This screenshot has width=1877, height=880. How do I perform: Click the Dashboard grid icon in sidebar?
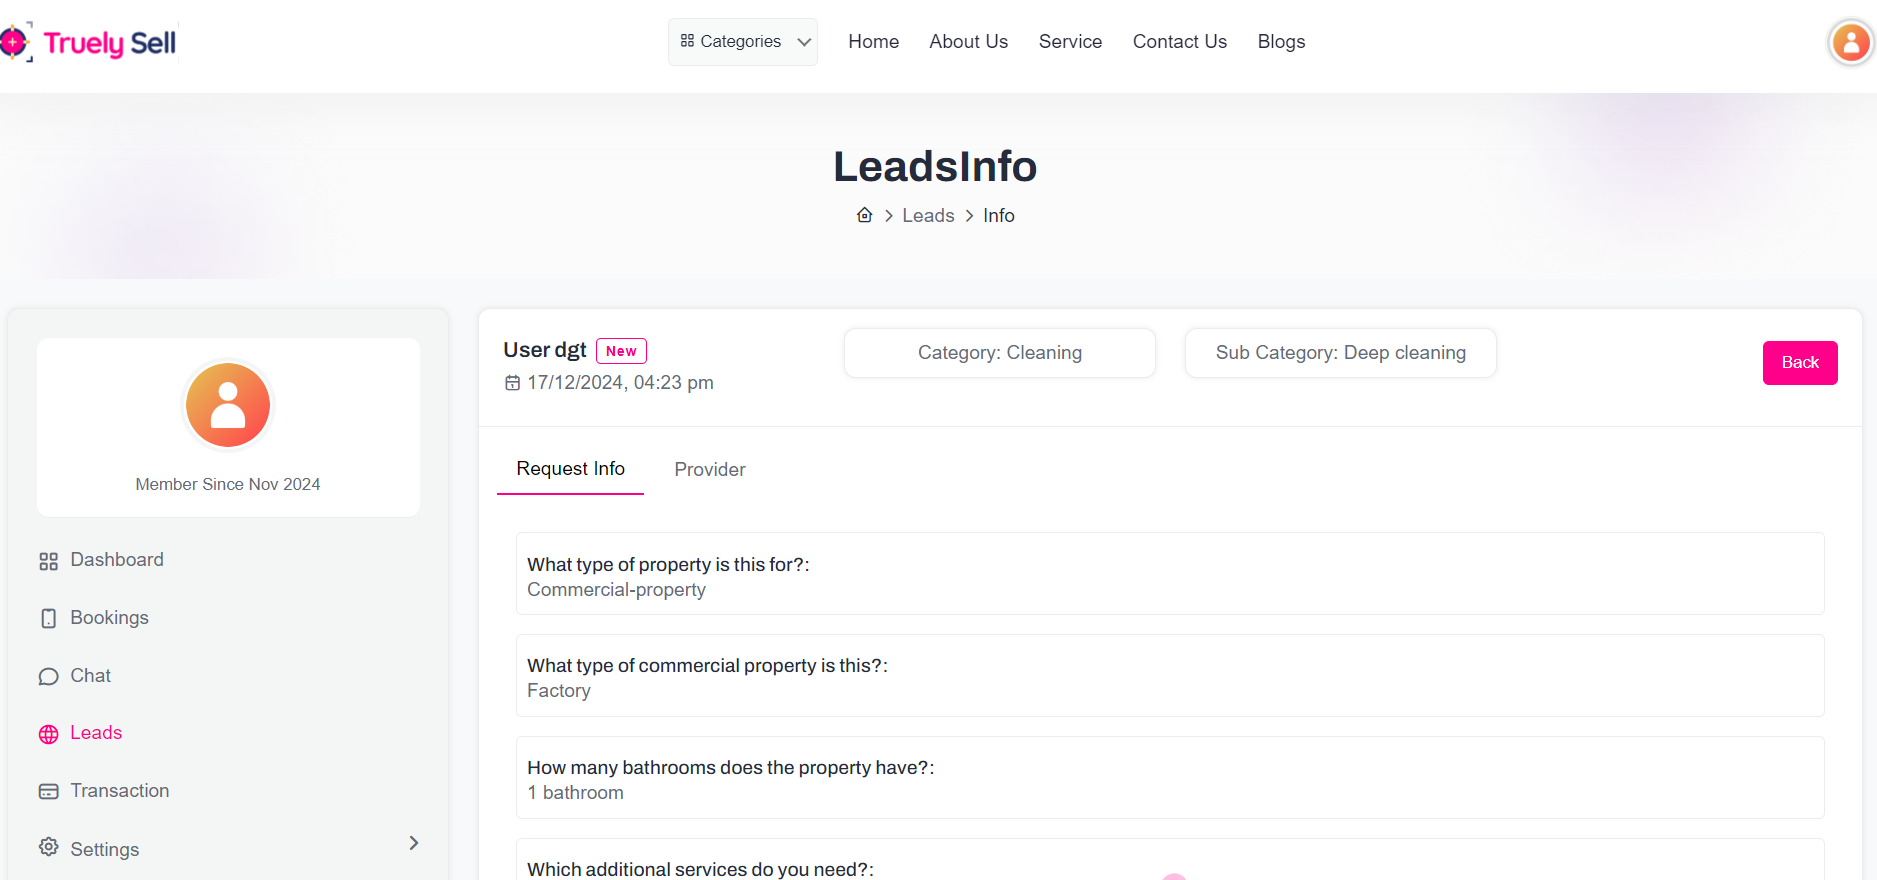click(x=48, y=561)
